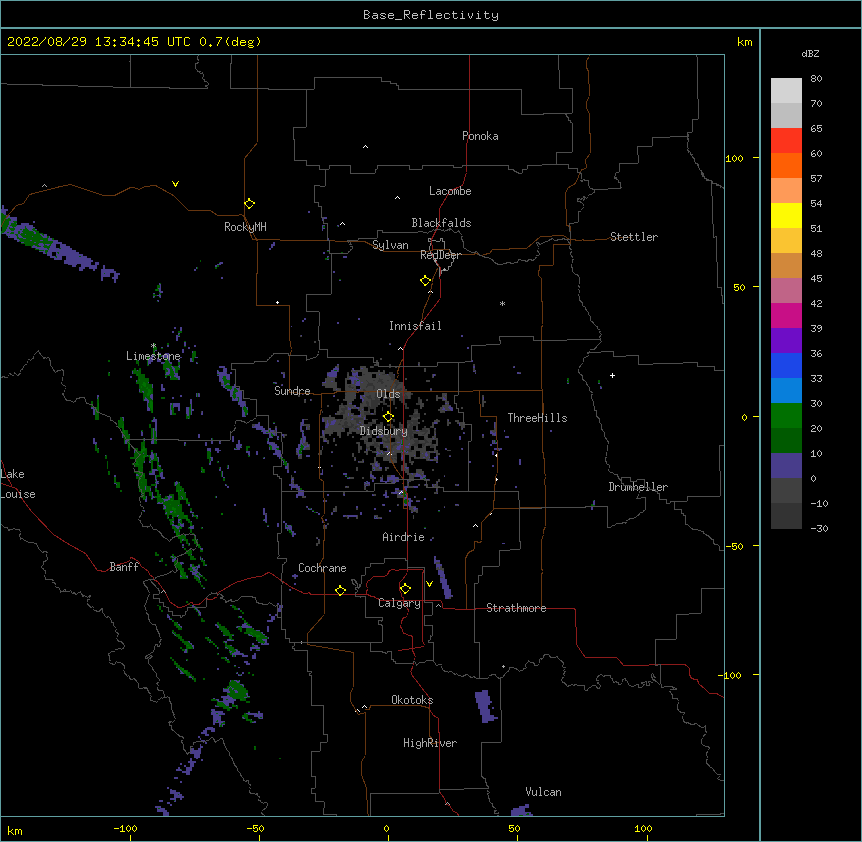Click the white asterisk marker east of Innisfail
Image resolution: width=862 pixels, height=842 pixels.
[x=502, y=303]
